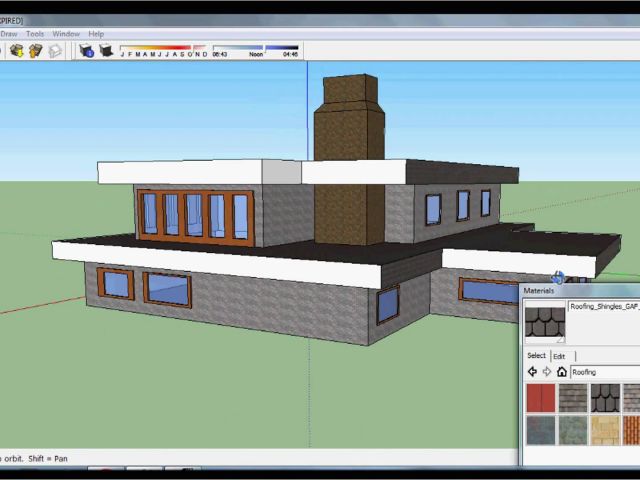Click the Materials home (In Model) icon

pyautogui.click(x=562, y=372)
